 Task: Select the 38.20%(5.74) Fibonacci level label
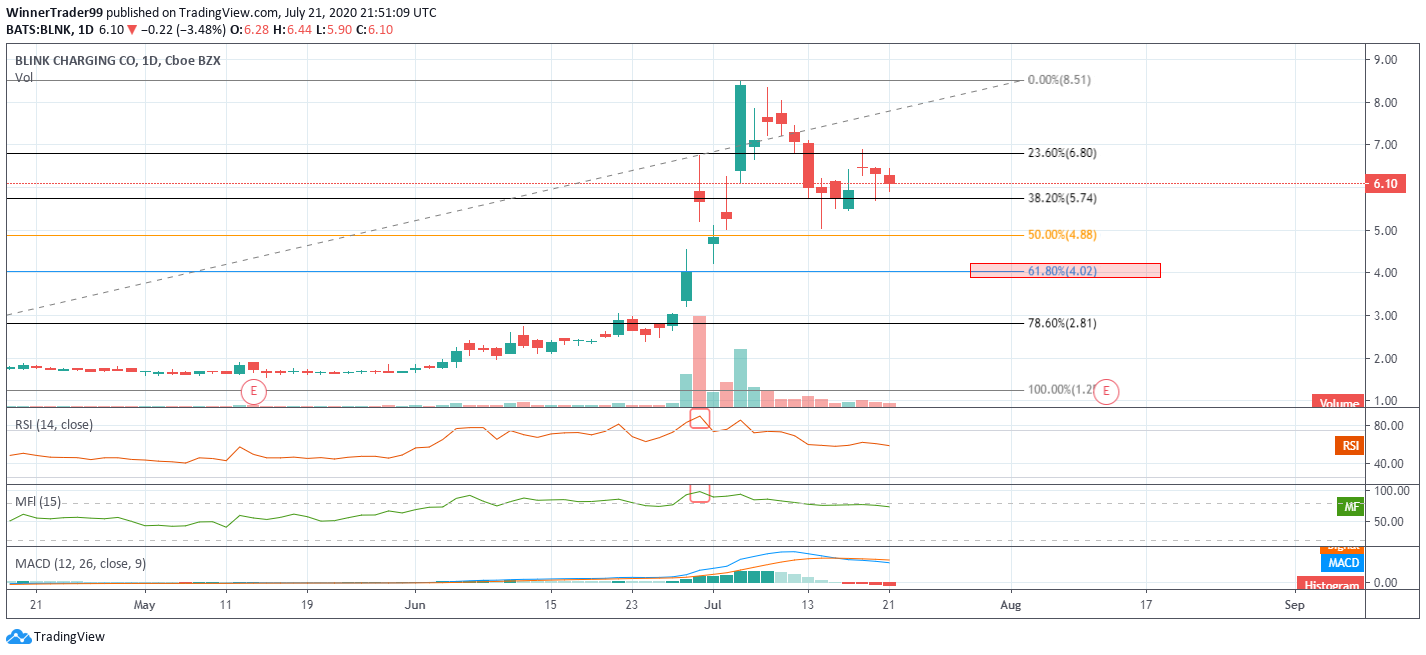click(1062, 198)
